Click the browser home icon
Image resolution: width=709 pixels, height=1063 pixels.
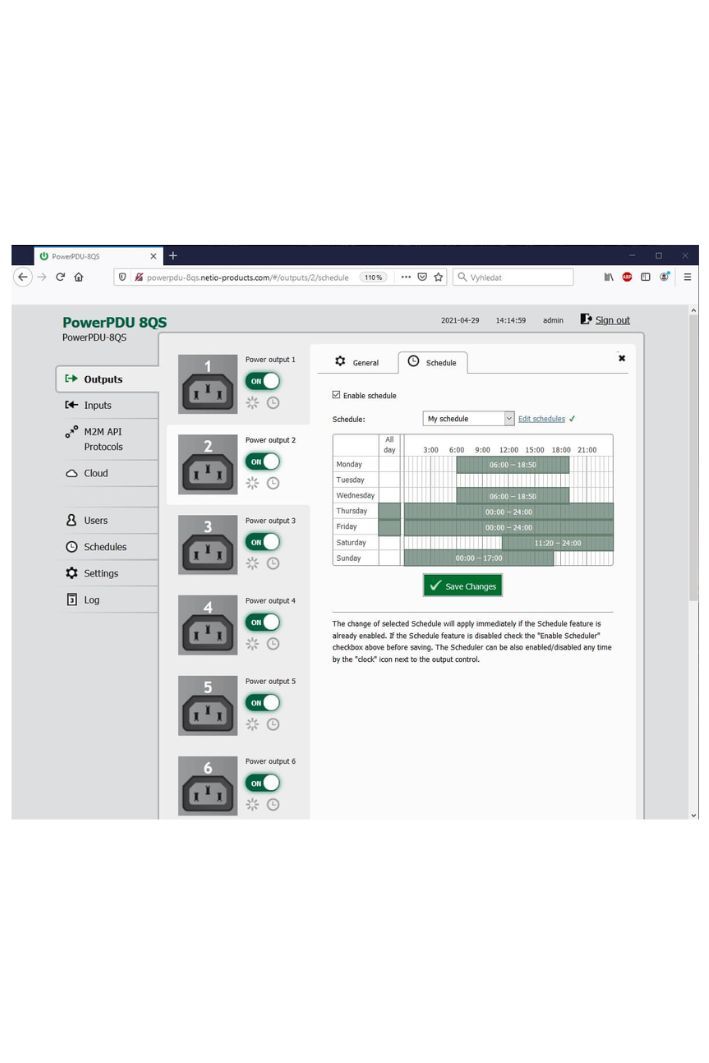point(78,277)
